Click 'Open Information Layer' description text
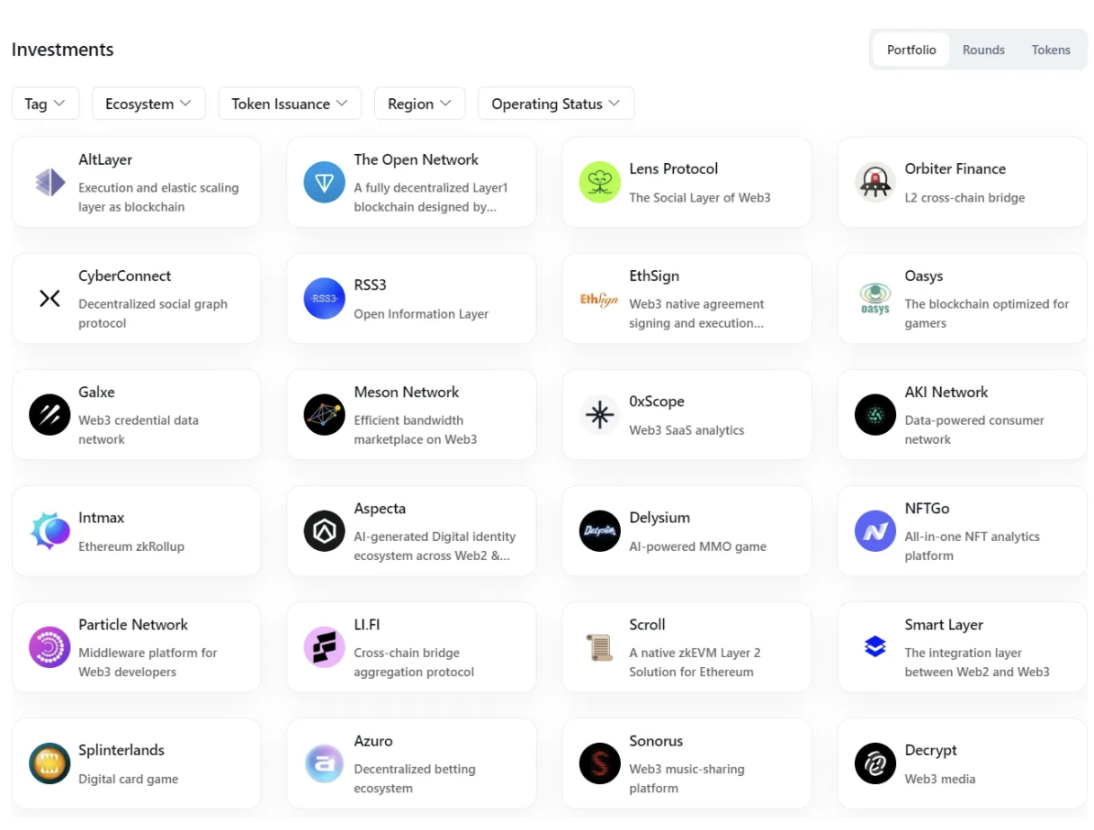1094x830 pixels. point(421,314)
